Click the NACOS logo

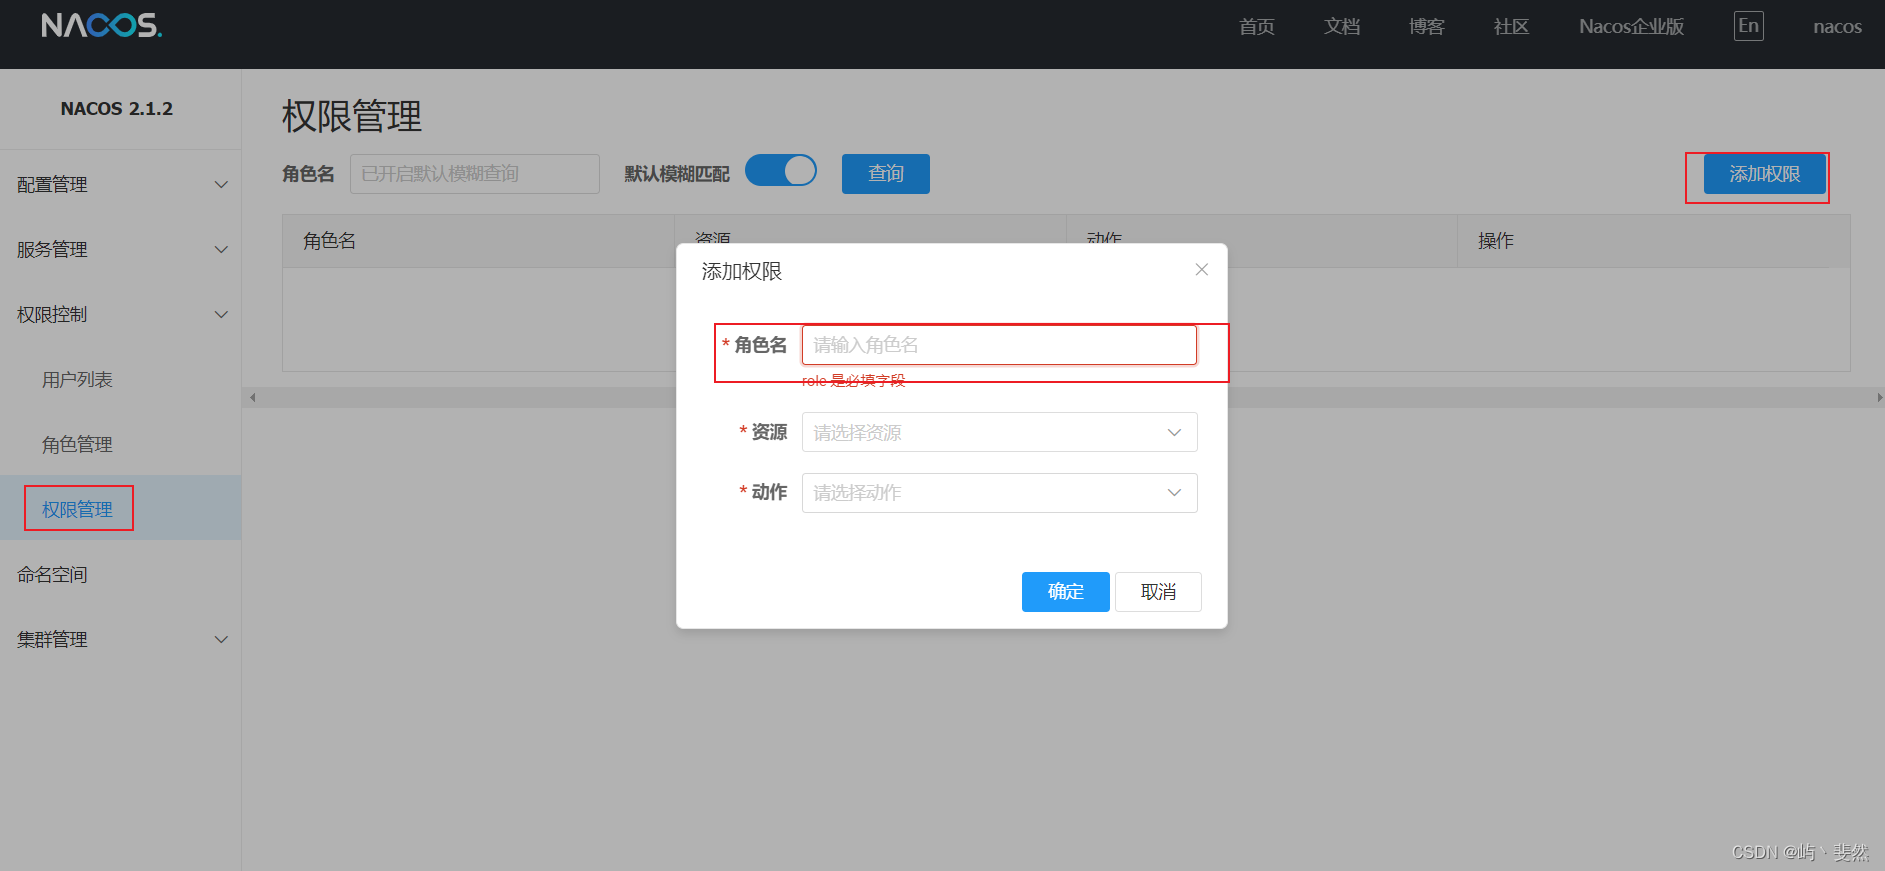click(x=101, y=25)
